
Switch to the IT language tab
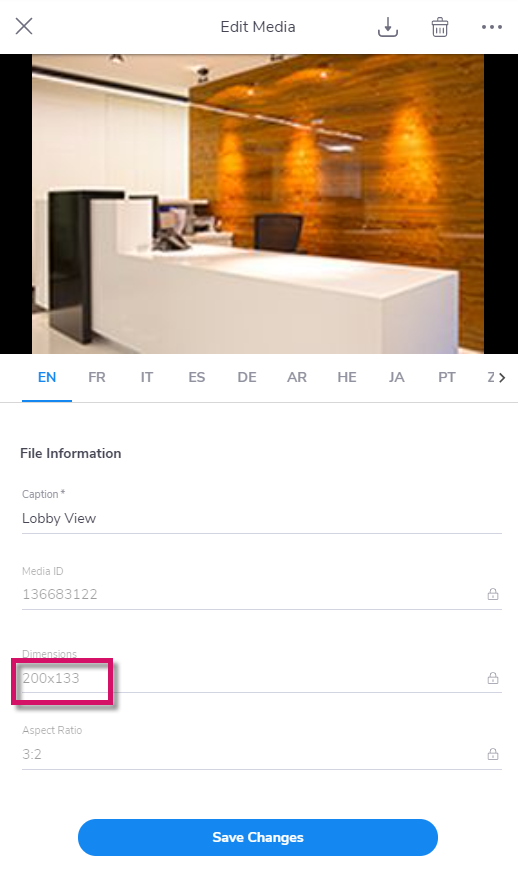[146, 377]
